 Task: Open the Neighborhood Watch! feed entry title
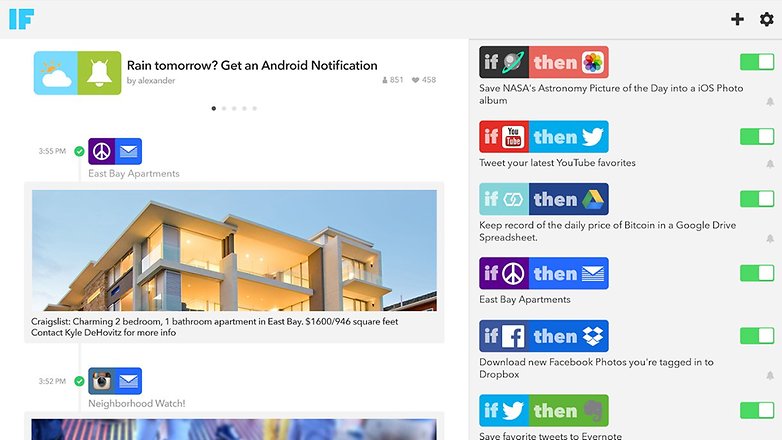pyautogui.click(x=137, y=403)
